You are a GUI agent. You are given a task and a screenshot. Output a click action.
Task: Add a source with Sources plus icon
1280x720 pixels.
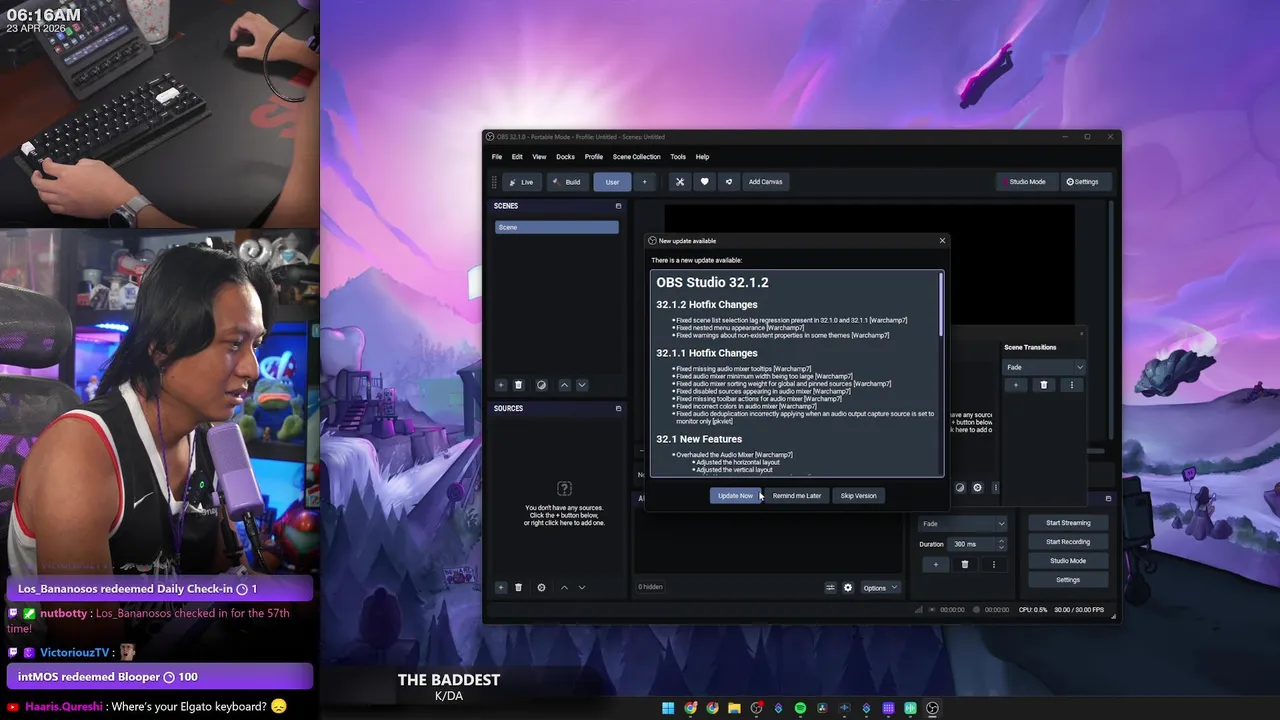point(501,587)
